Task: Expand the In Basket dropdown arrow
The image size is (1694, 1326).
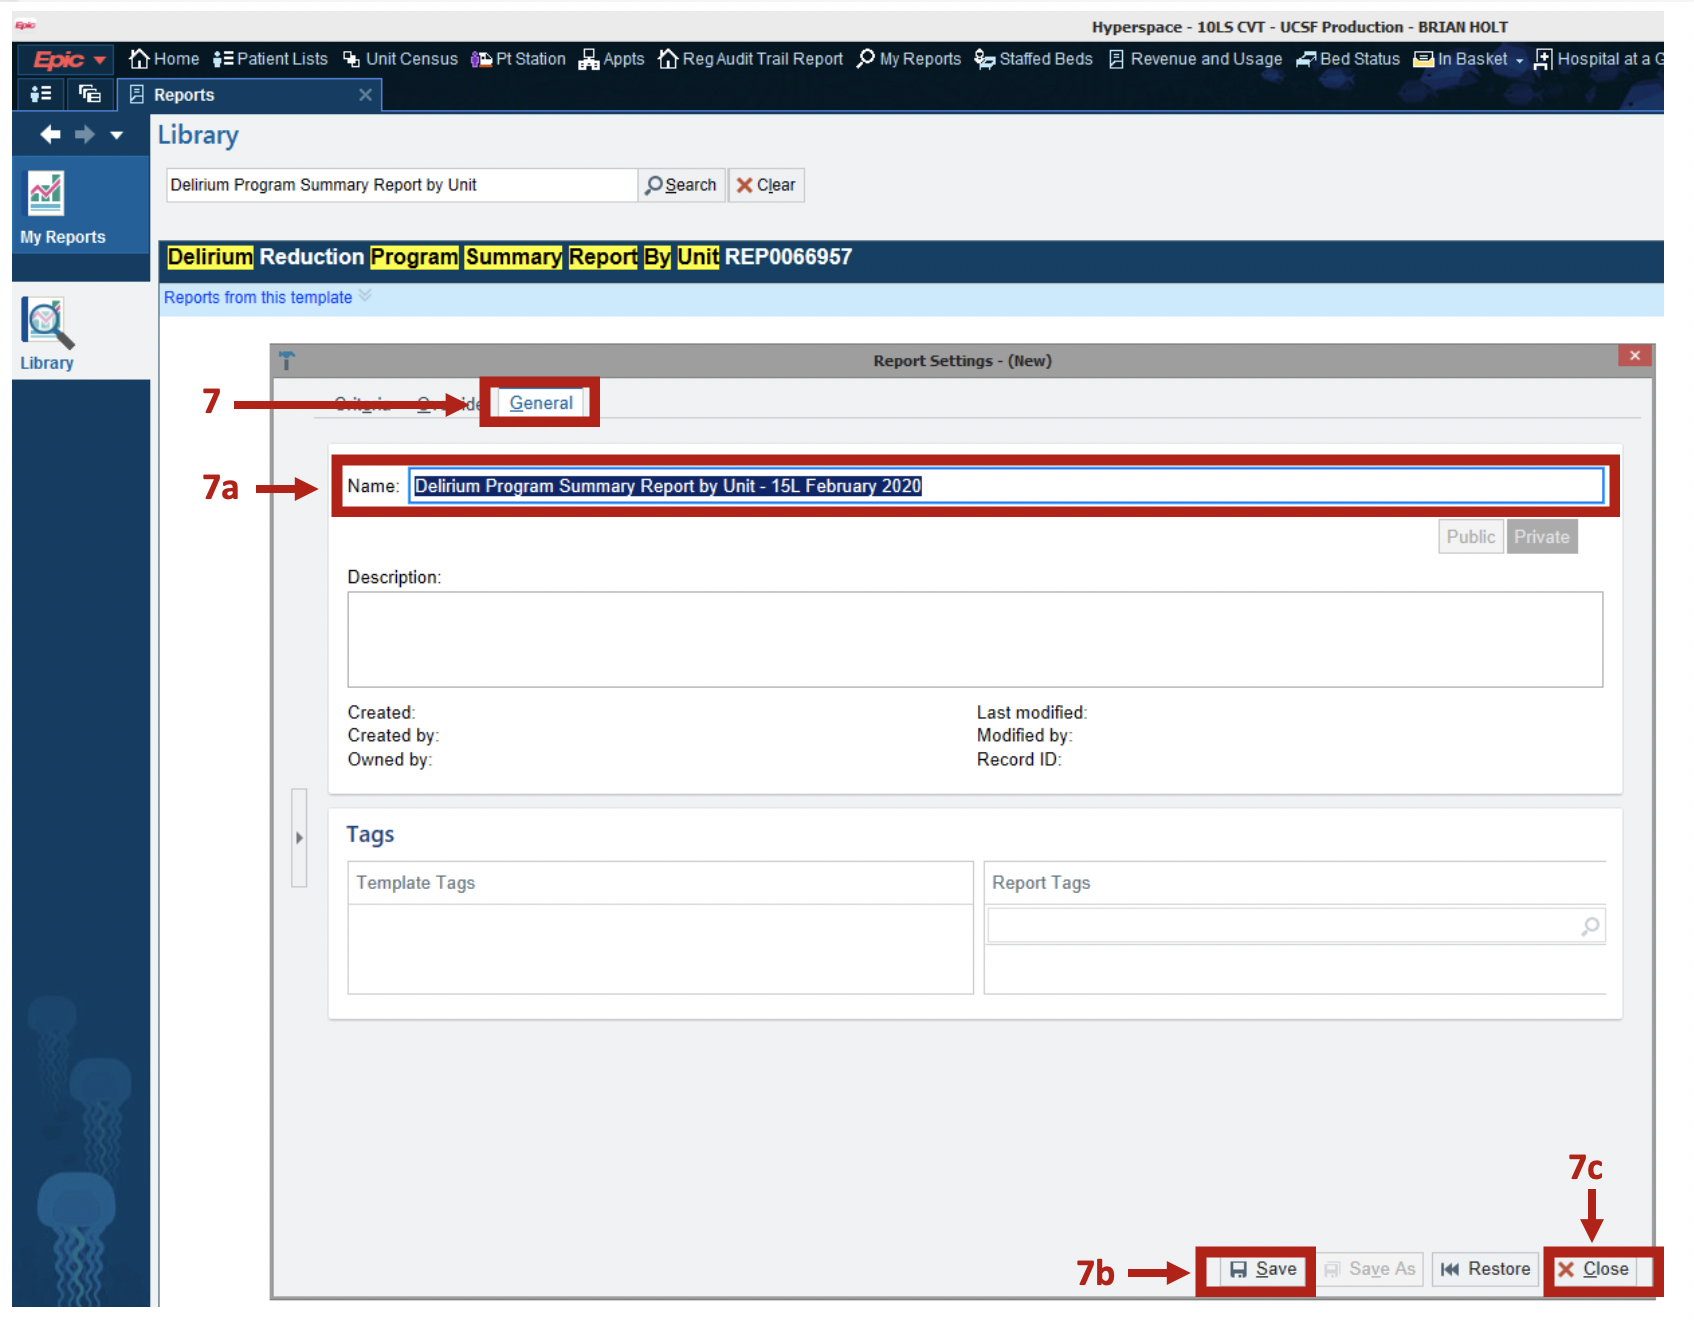Action: pyautogui.click(x=1520, y=61)
